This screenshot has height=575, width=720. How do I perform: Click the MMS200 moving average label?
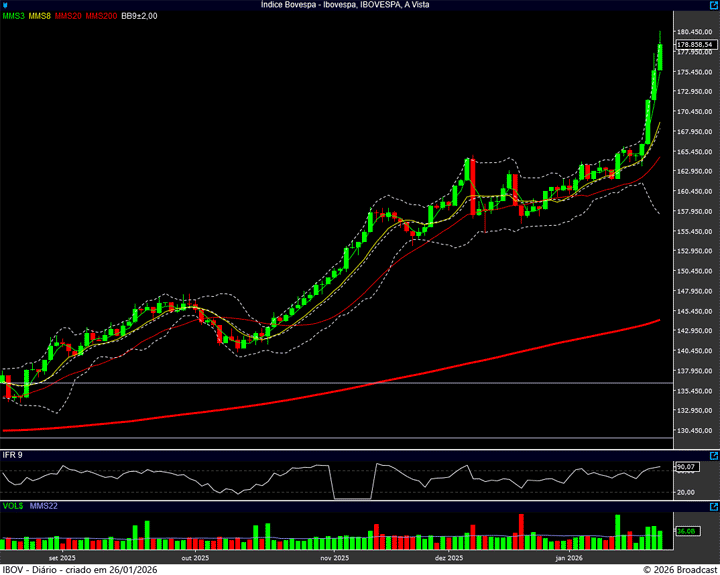(100, 16)
